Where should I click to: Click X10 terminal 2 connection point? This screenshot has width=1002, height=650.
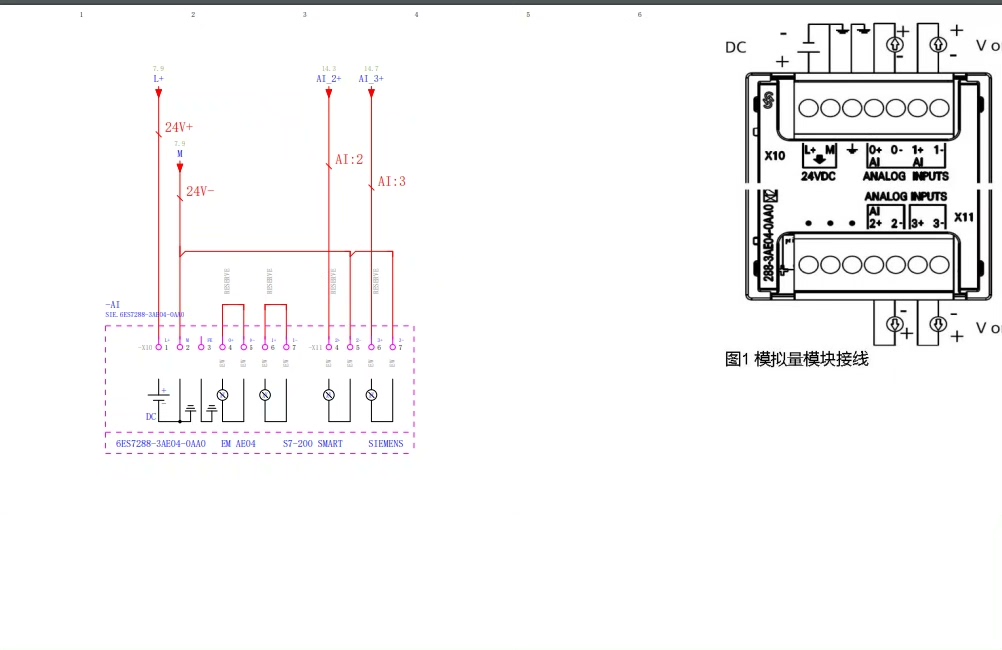(180, 347)
